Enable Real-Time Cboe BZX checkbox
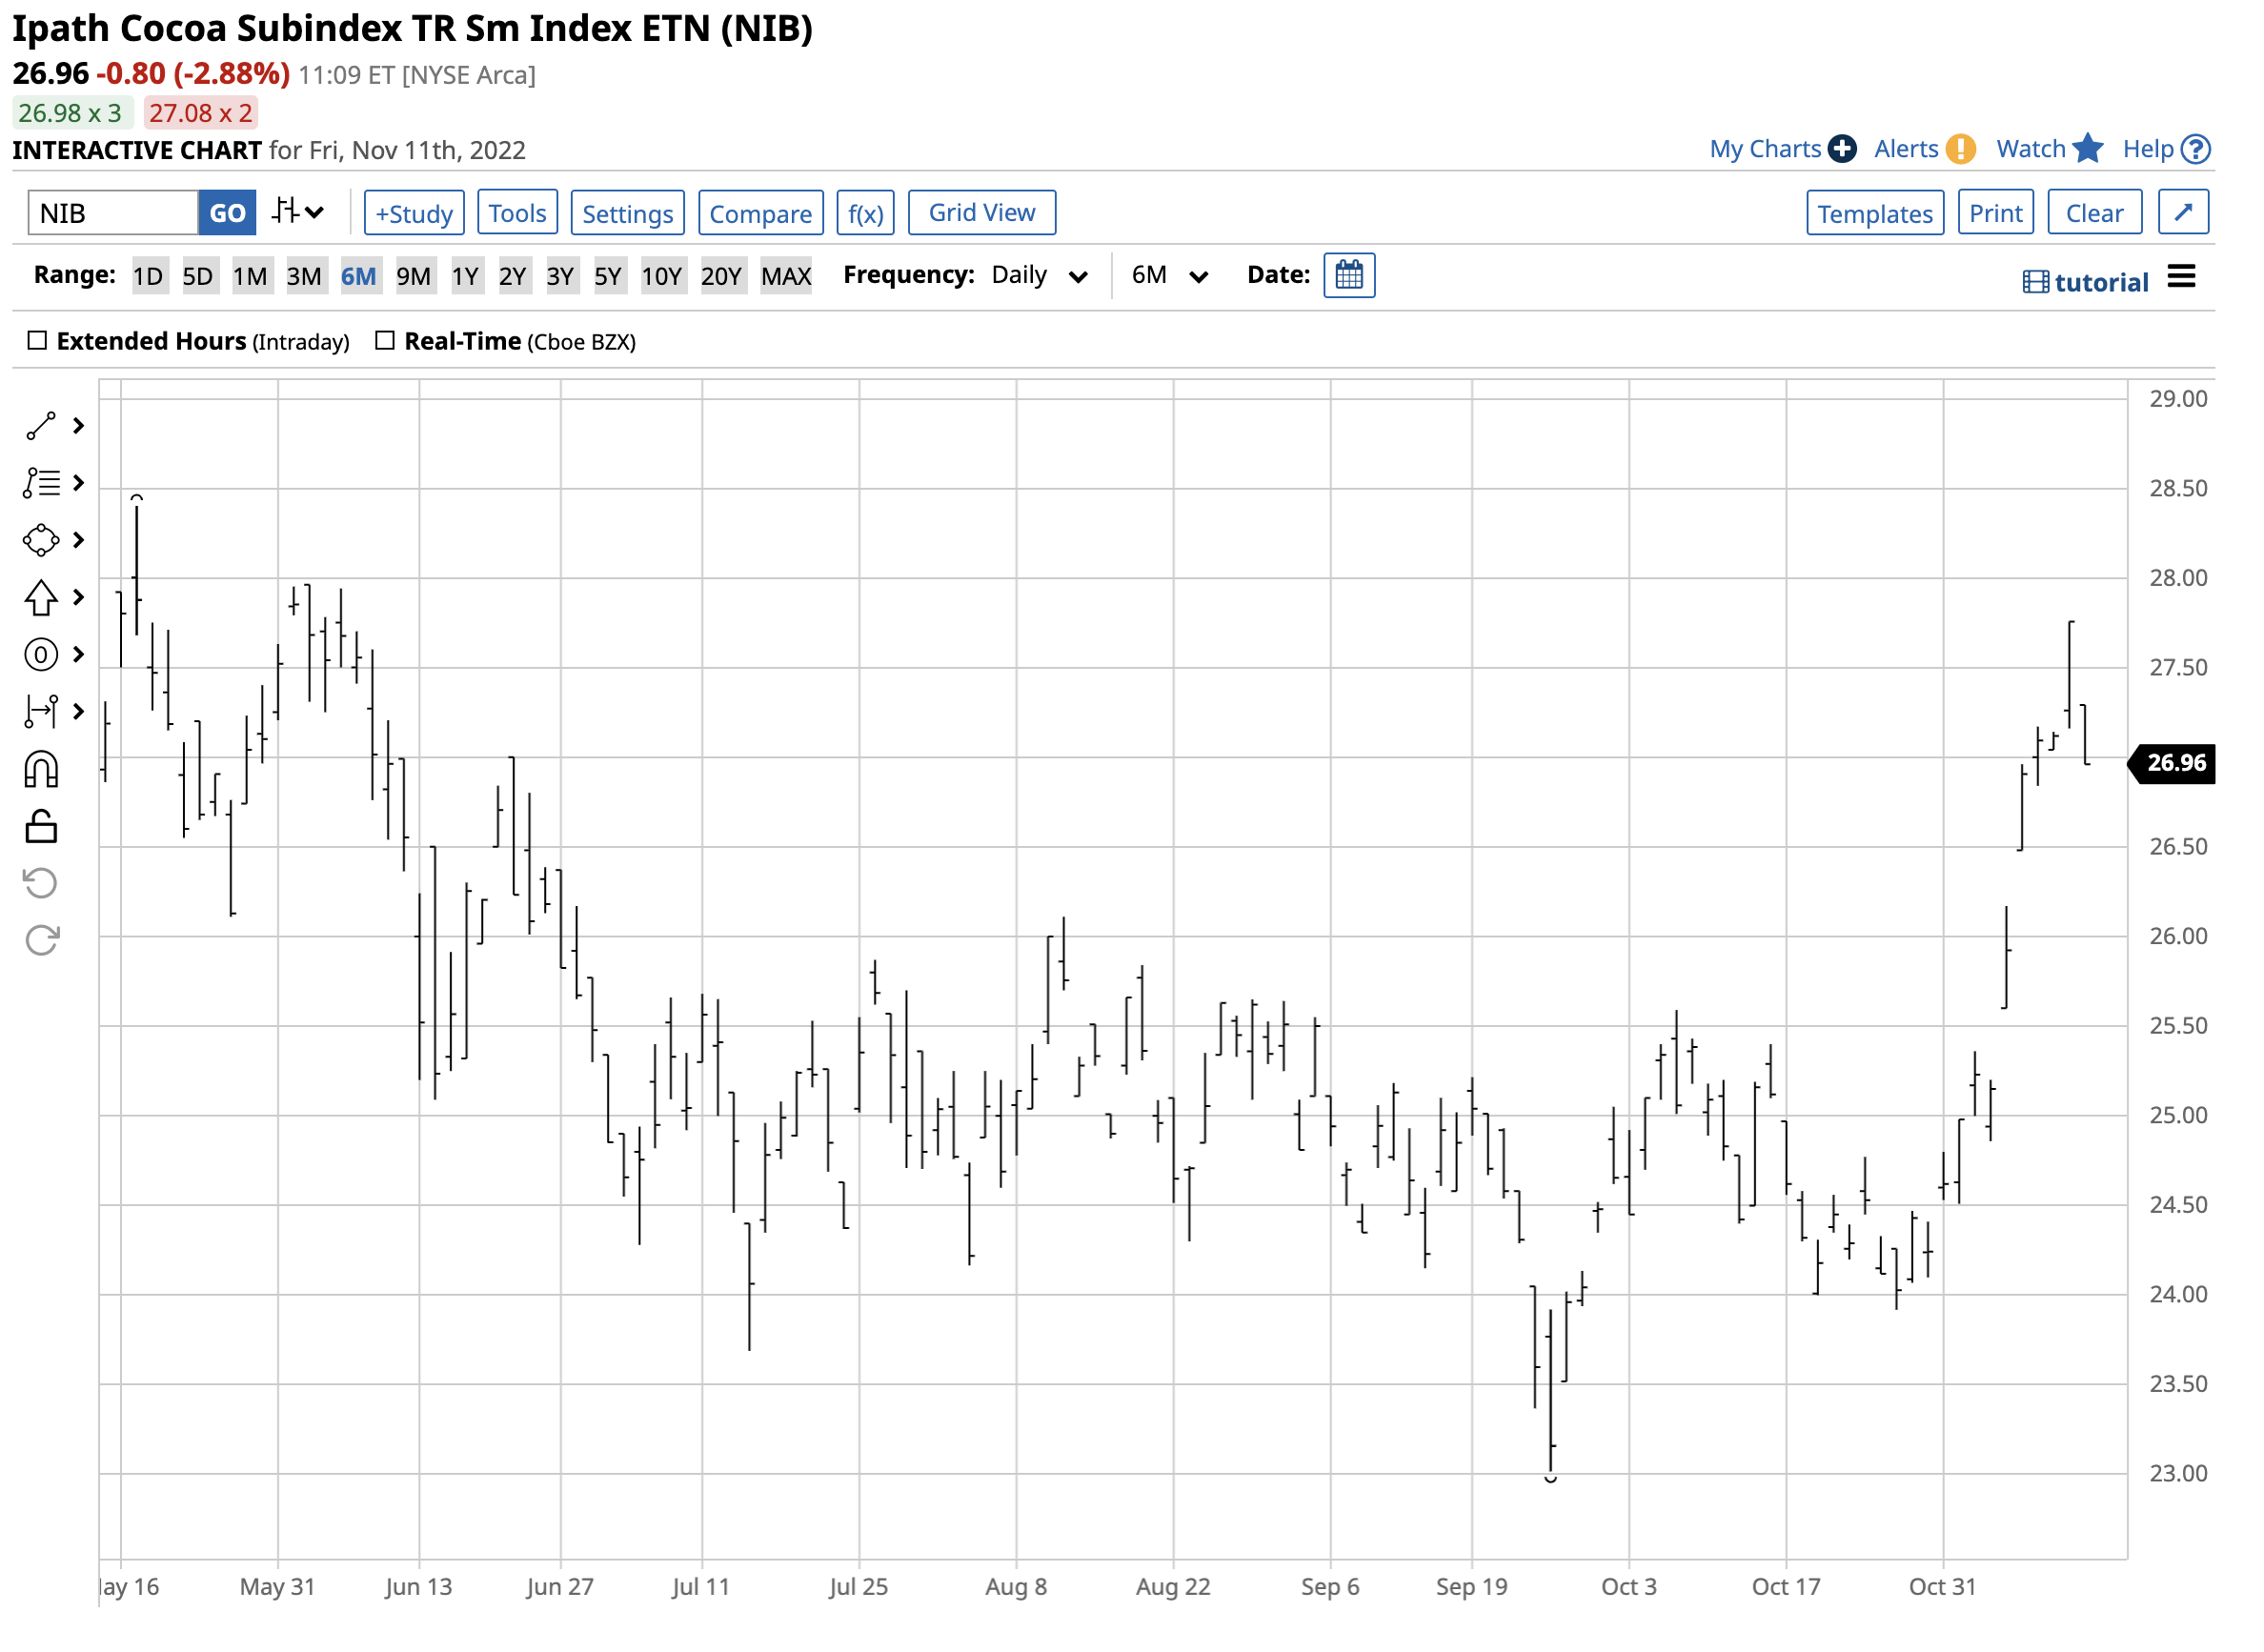 click(x=385, y=341)
